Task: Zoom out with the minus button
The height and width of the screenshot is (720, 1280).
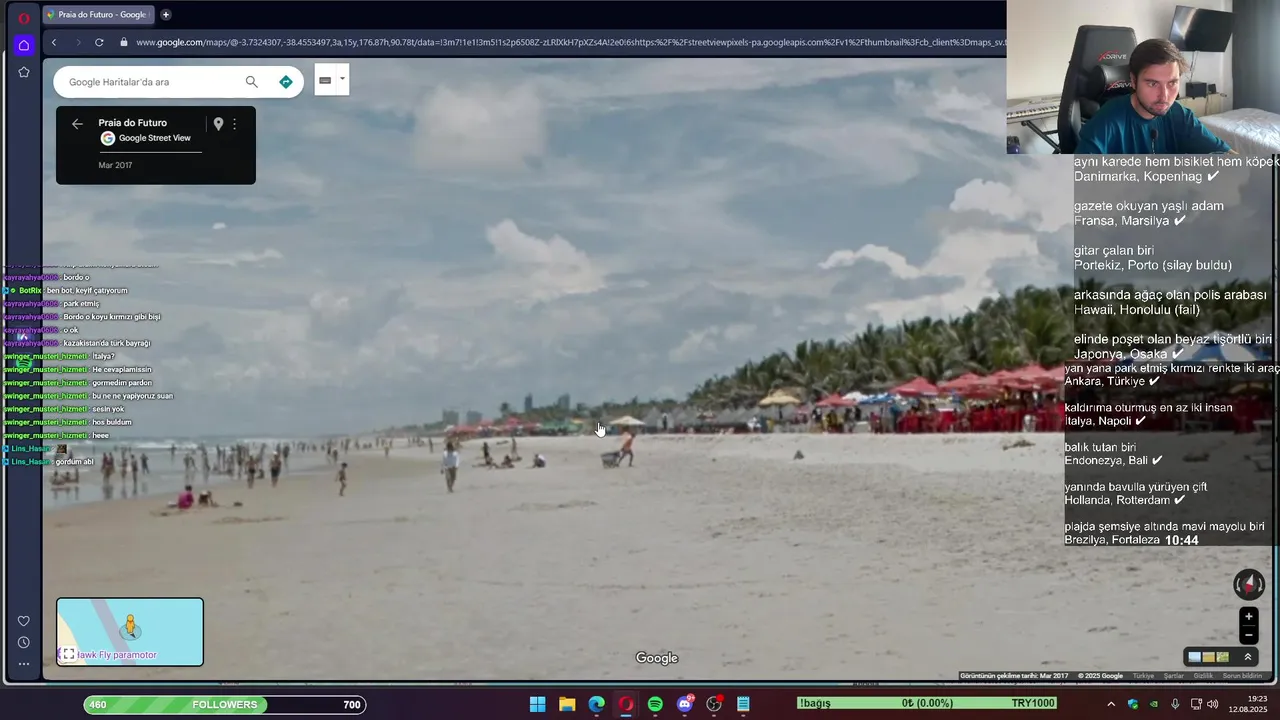Action: coord(1248,635)
